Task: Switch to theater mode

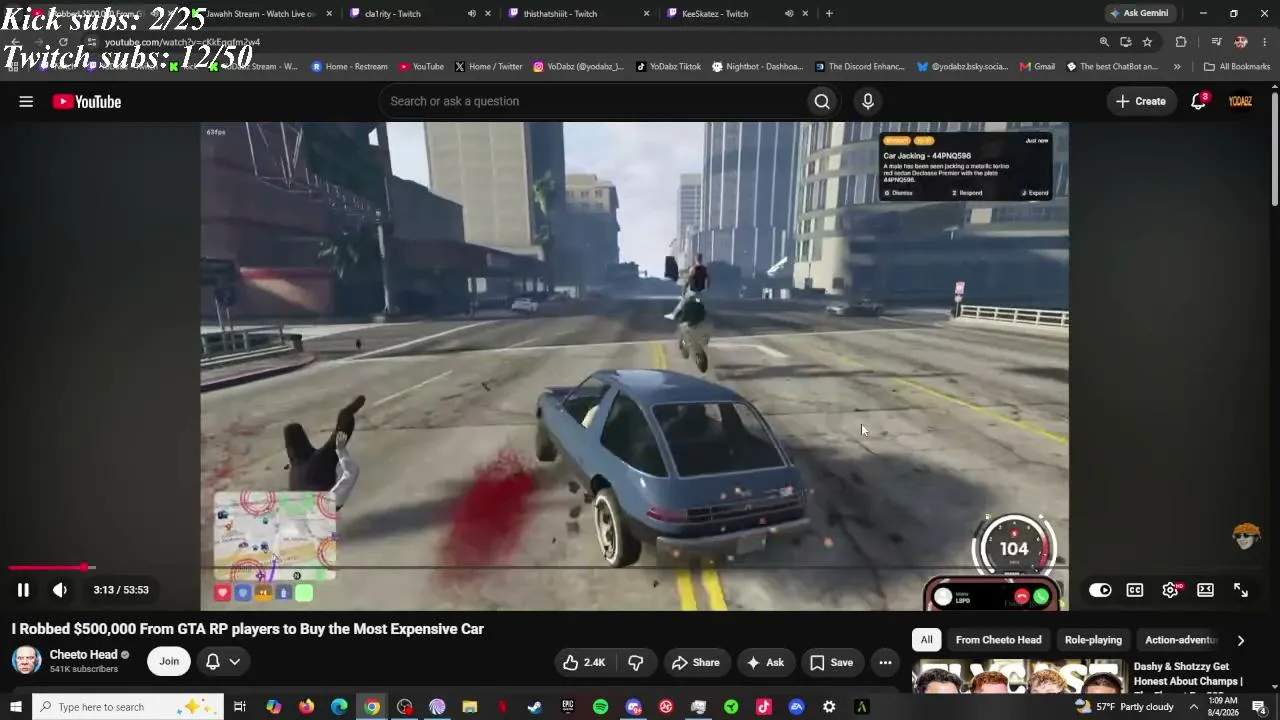Action: click(1205, 590)
